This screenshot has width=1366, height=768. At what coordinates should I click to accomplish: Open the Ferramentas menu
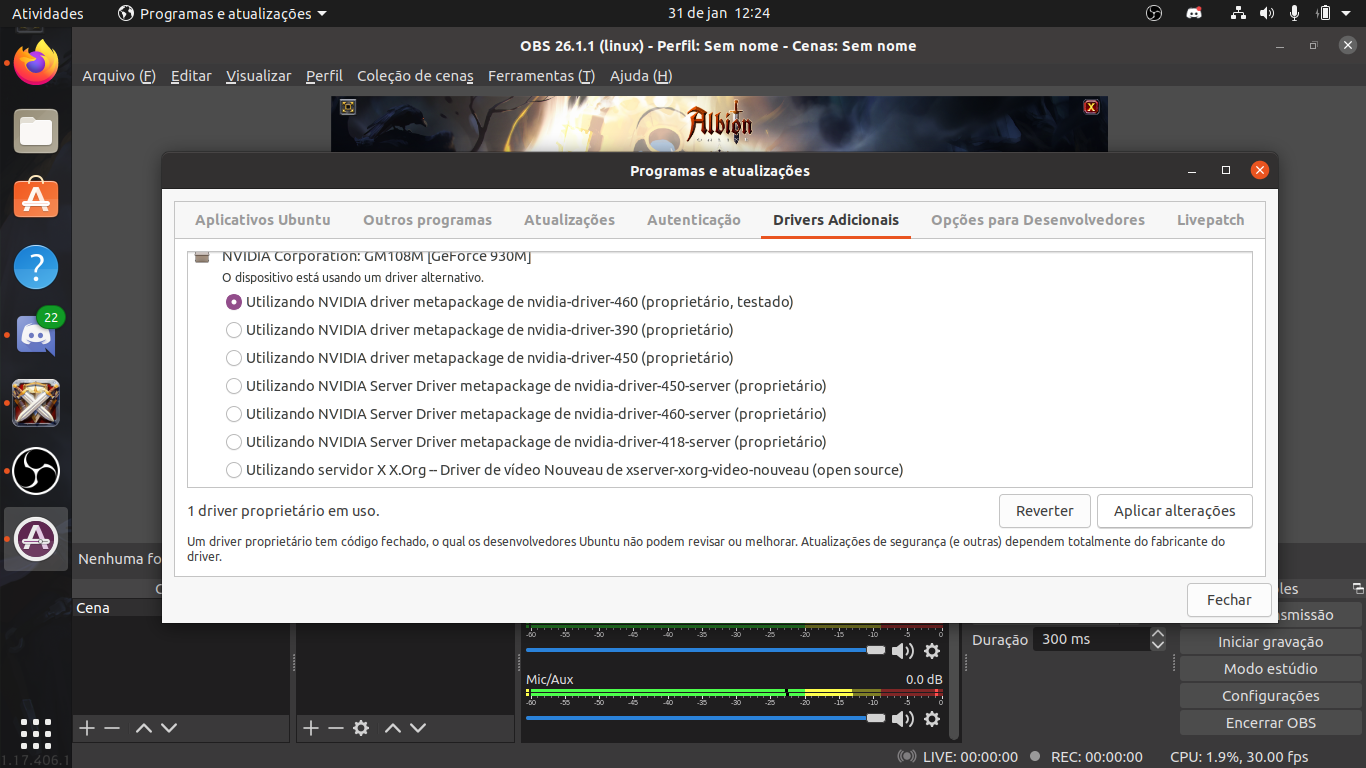tap(541, 76)
